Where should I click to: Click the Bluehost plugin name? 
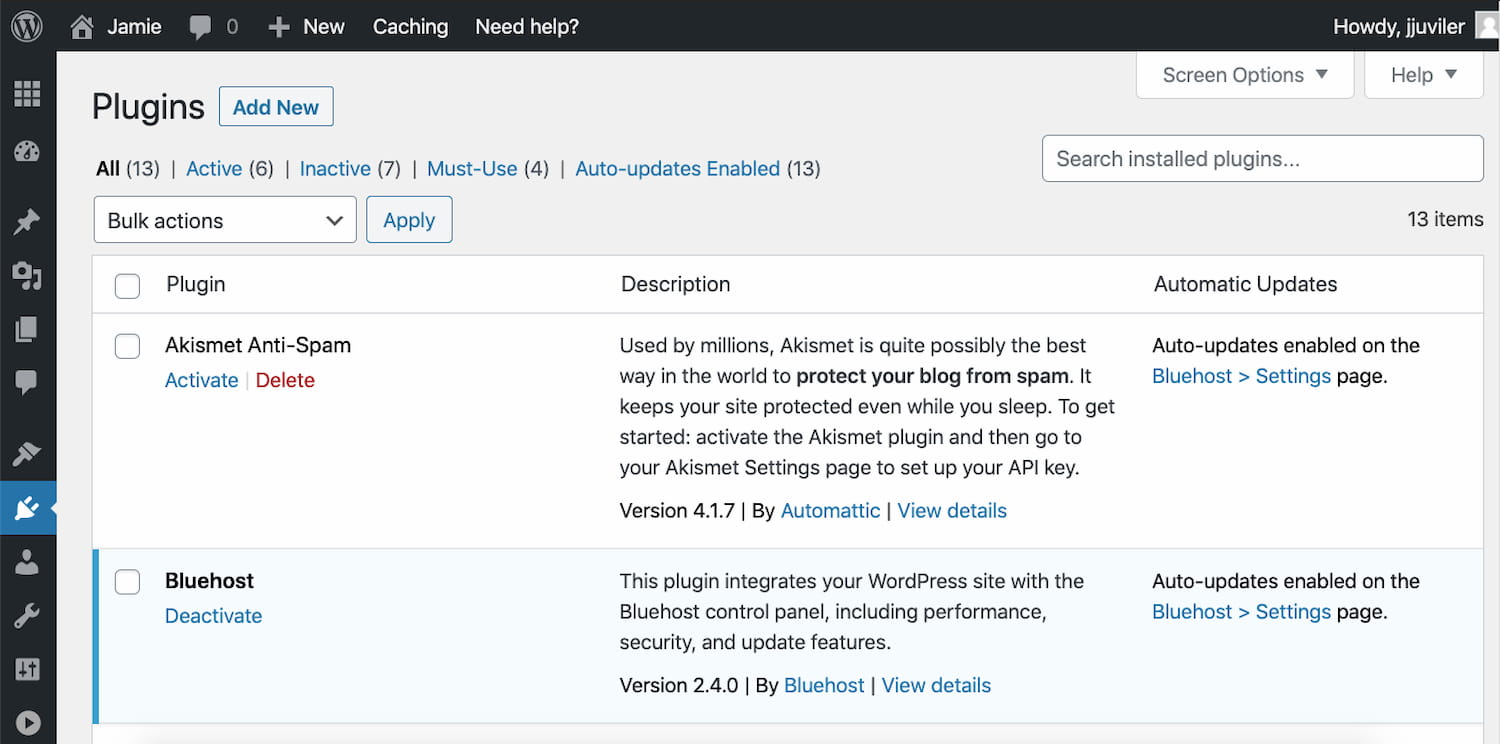pos(210,581)
